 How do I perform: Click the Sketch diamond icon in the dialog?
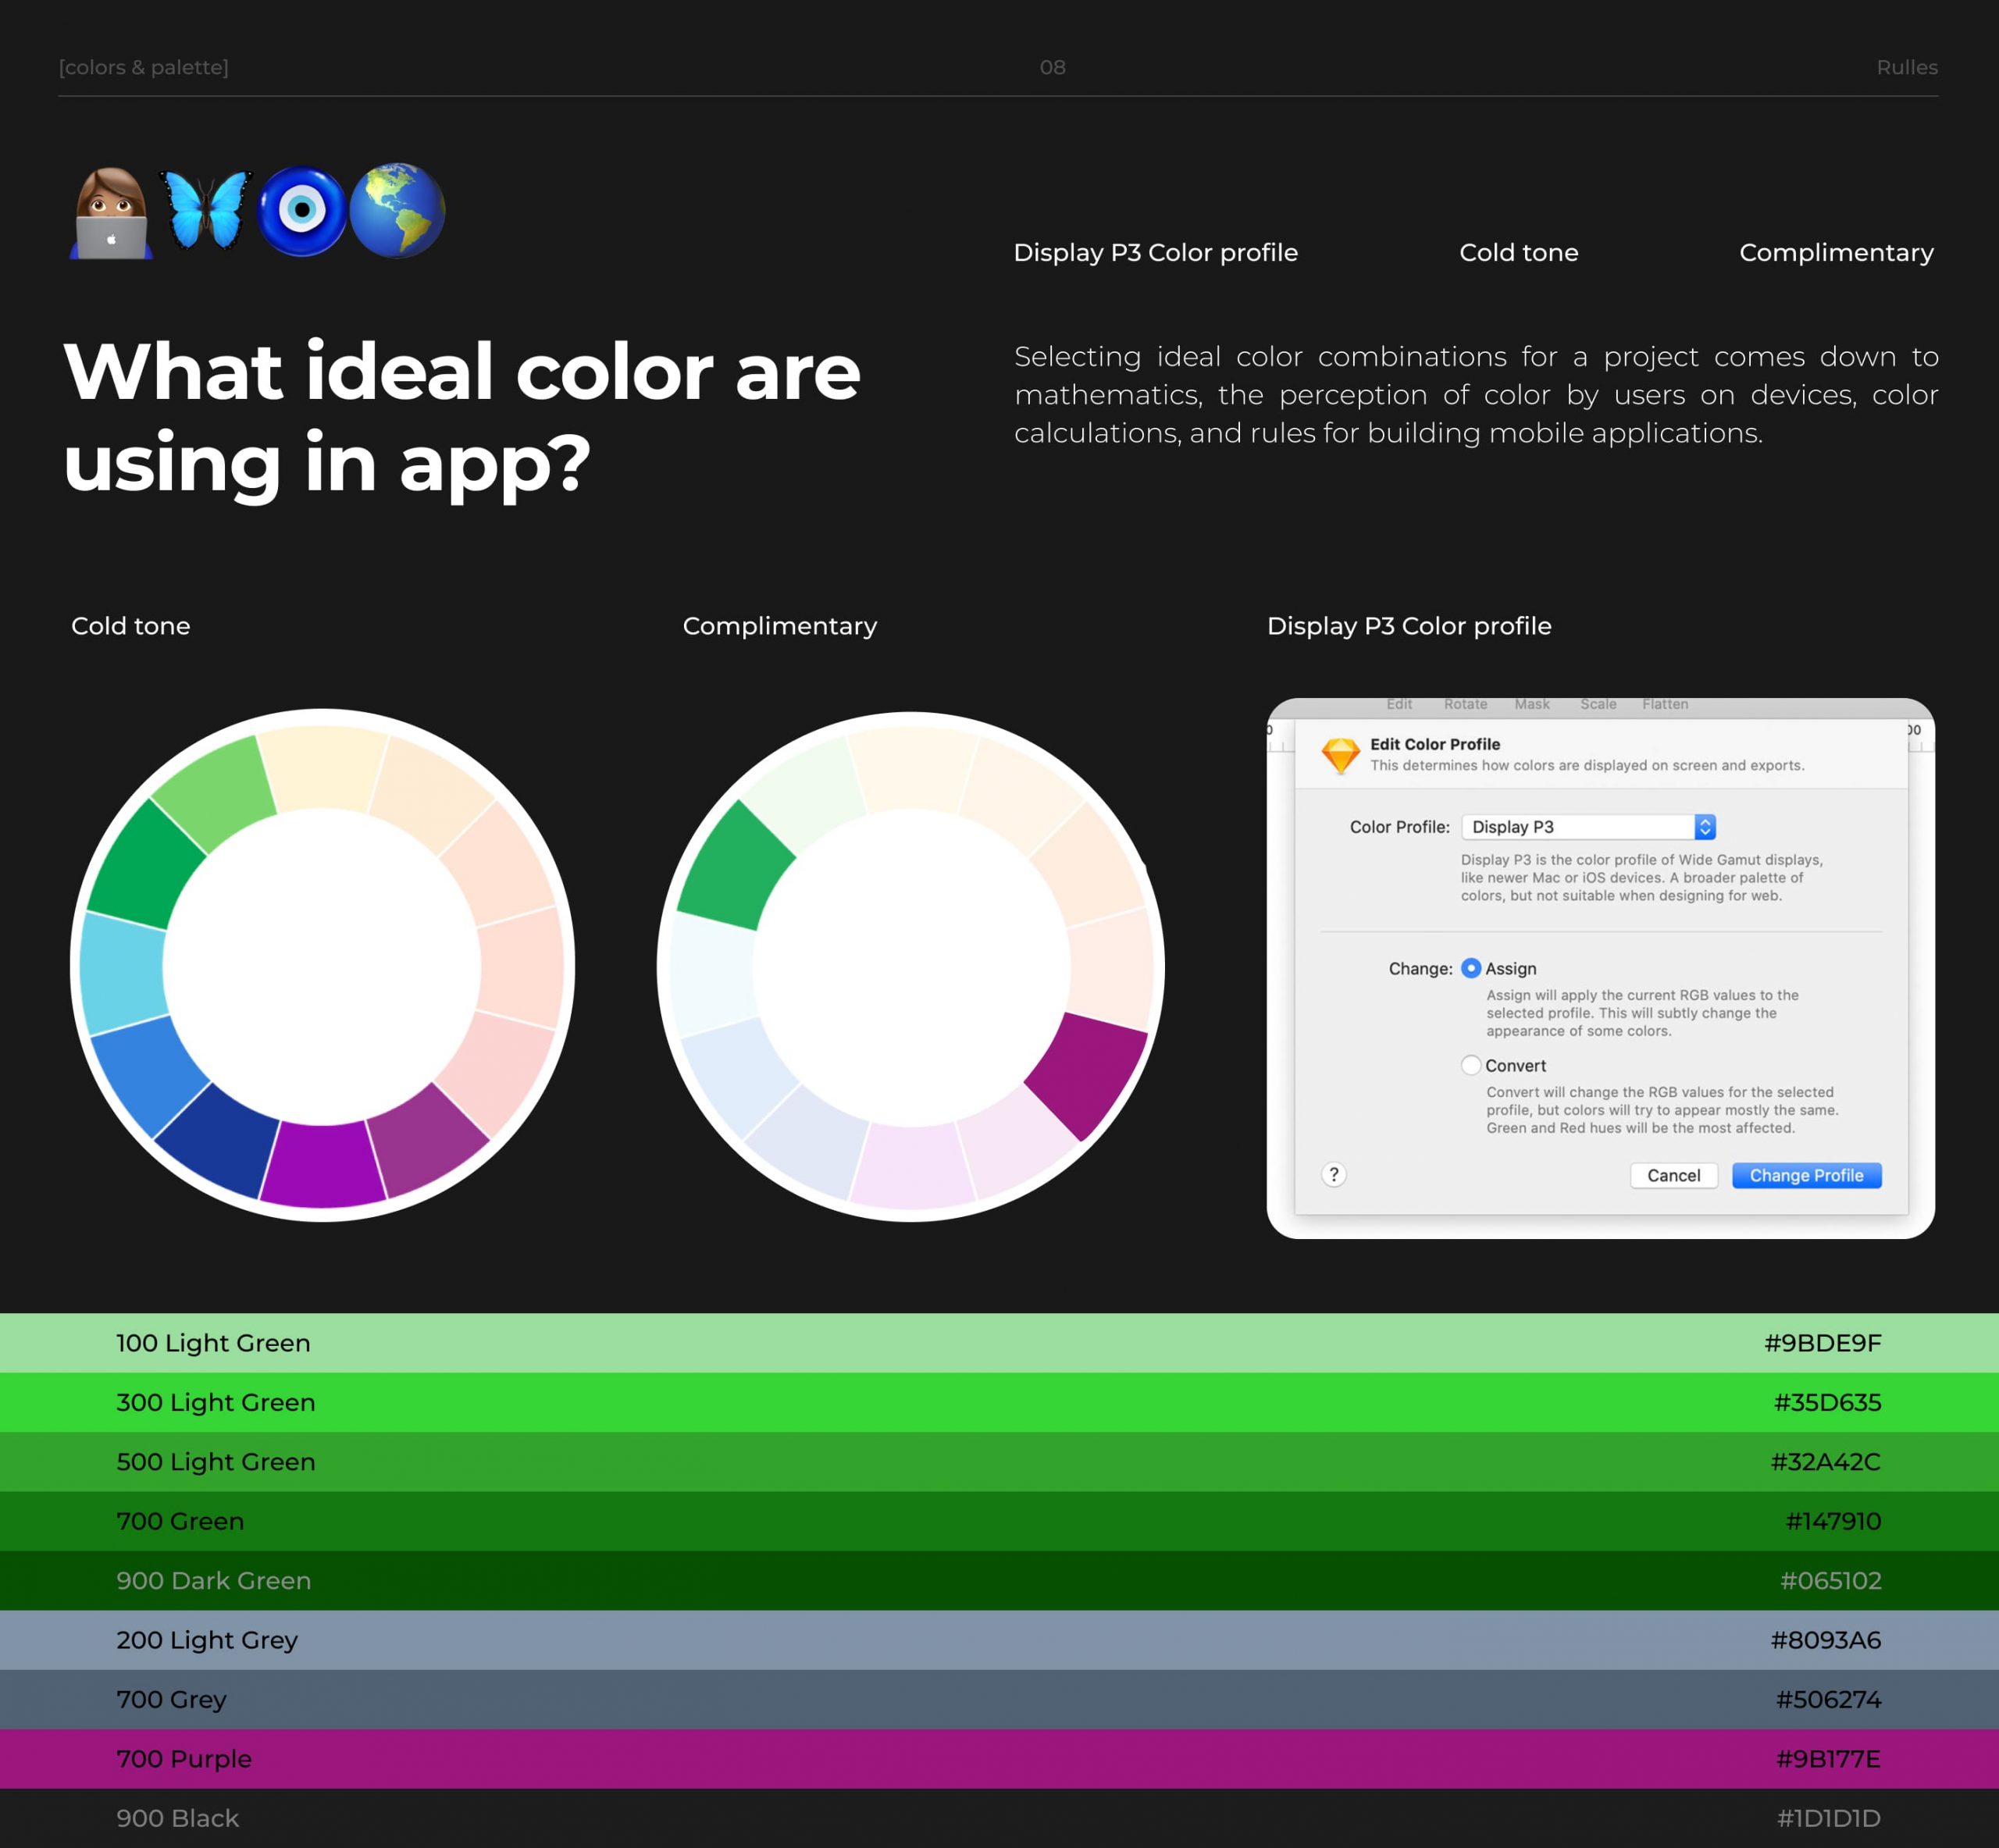[1340, 754]
